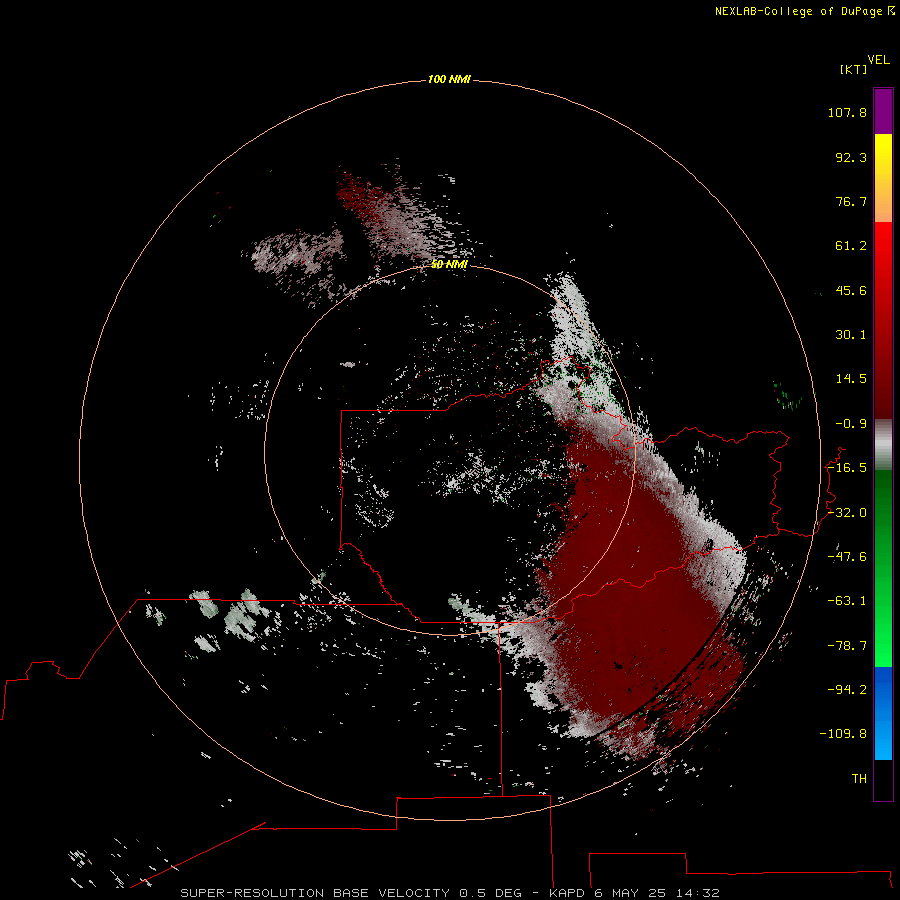Click the 45.6 velocity scale value
The height and width of the screenshot is (900, 900).
[851, 290]
